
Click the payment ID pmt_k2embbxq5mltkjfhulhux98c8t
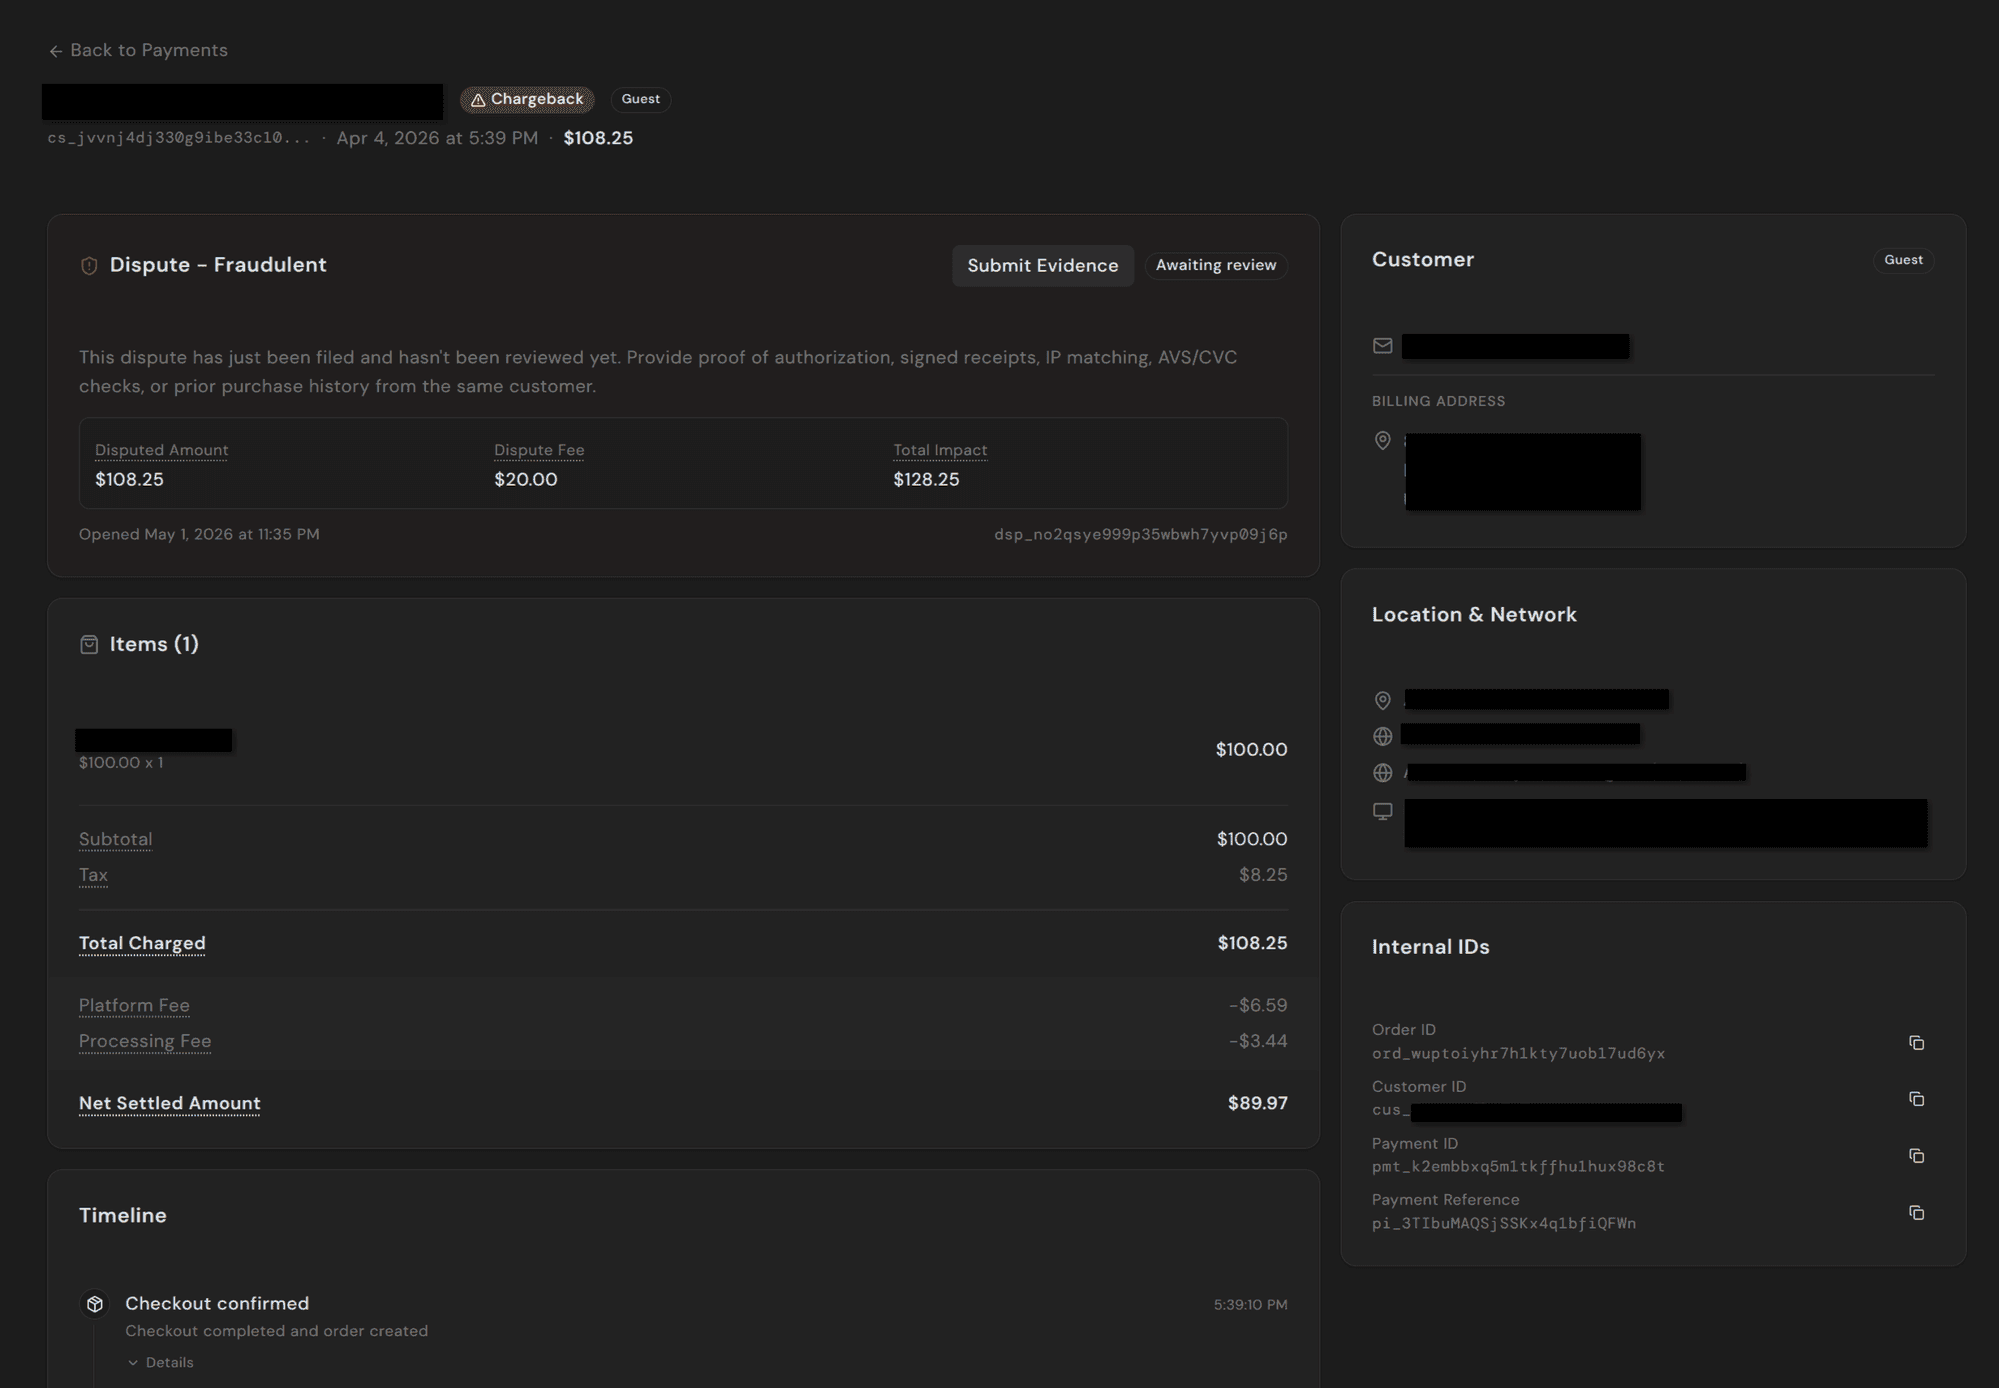[1518, 1166]
